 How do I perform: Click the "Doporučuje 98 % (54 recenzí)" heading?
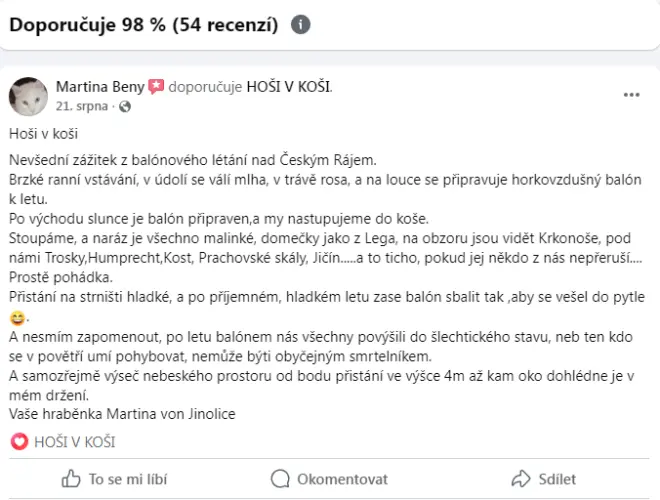click(x=143, y=25)
